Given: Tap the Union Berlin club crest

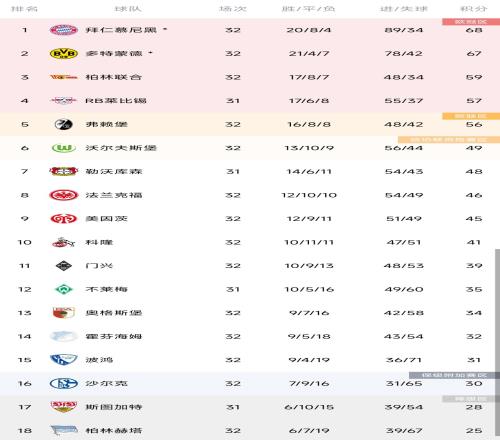Looking at the screenshot, I should coord(63,77).
